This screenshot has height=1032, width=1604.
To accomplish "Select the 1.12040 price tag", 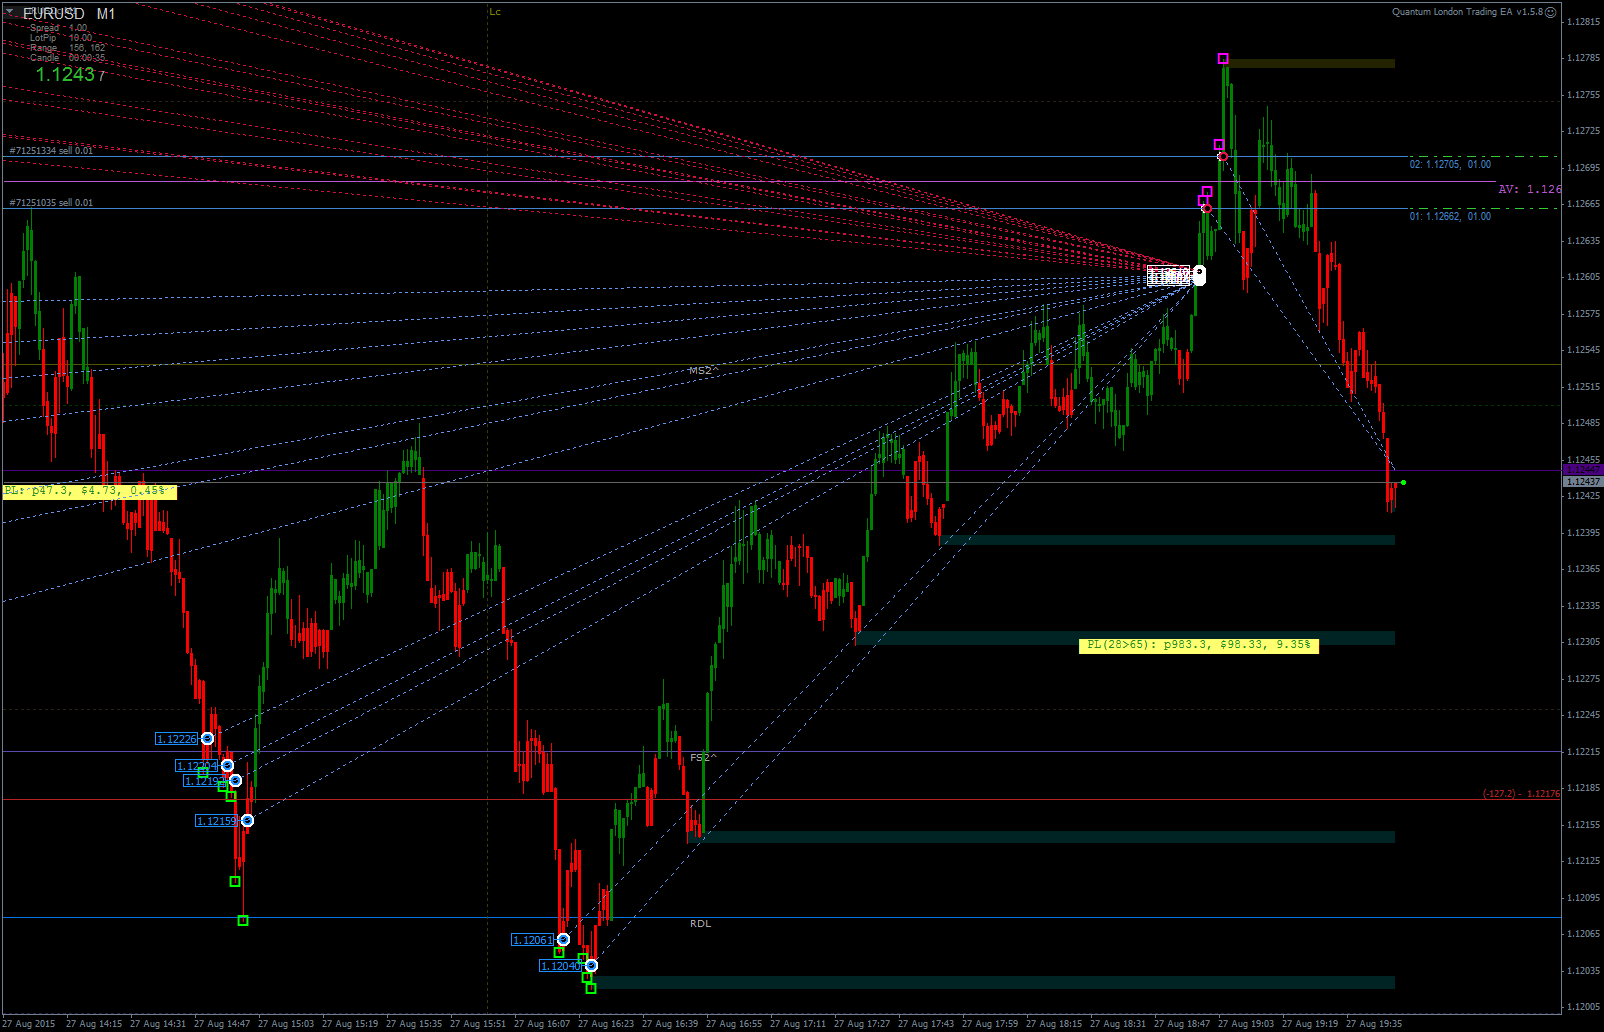I will coord(561,966).
